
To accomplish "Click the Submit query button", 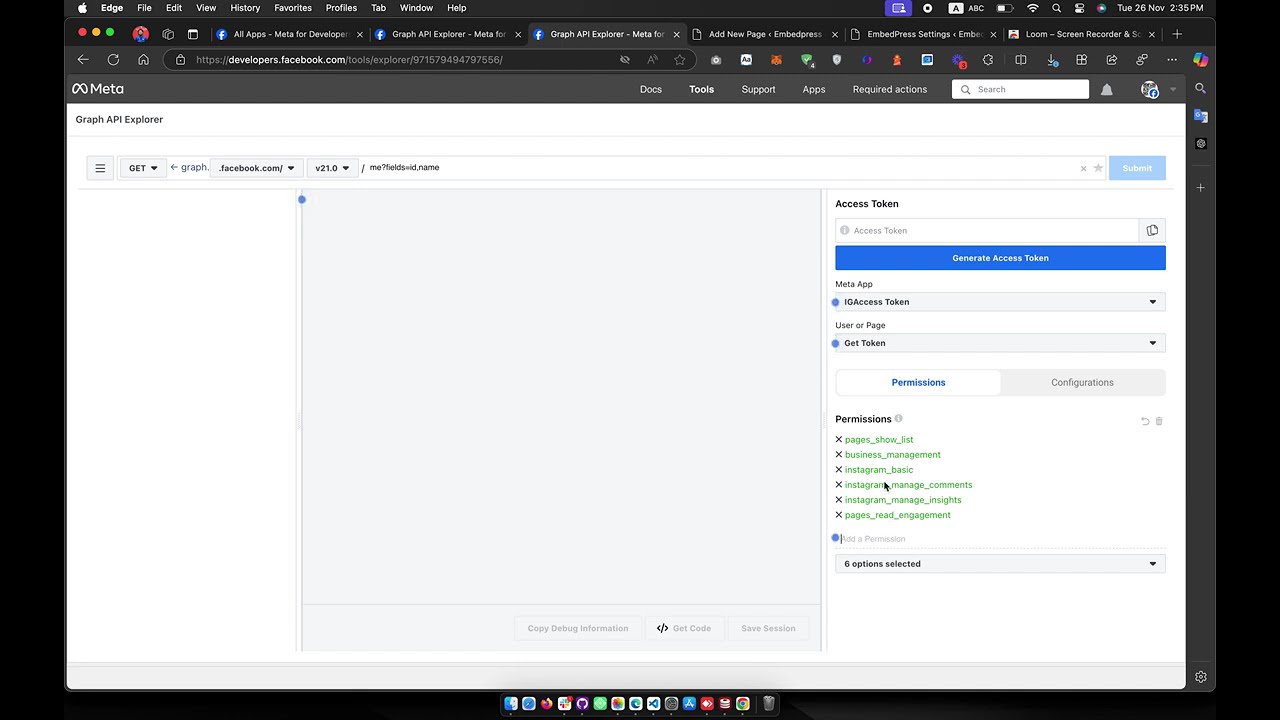I will click(1137, 168).
